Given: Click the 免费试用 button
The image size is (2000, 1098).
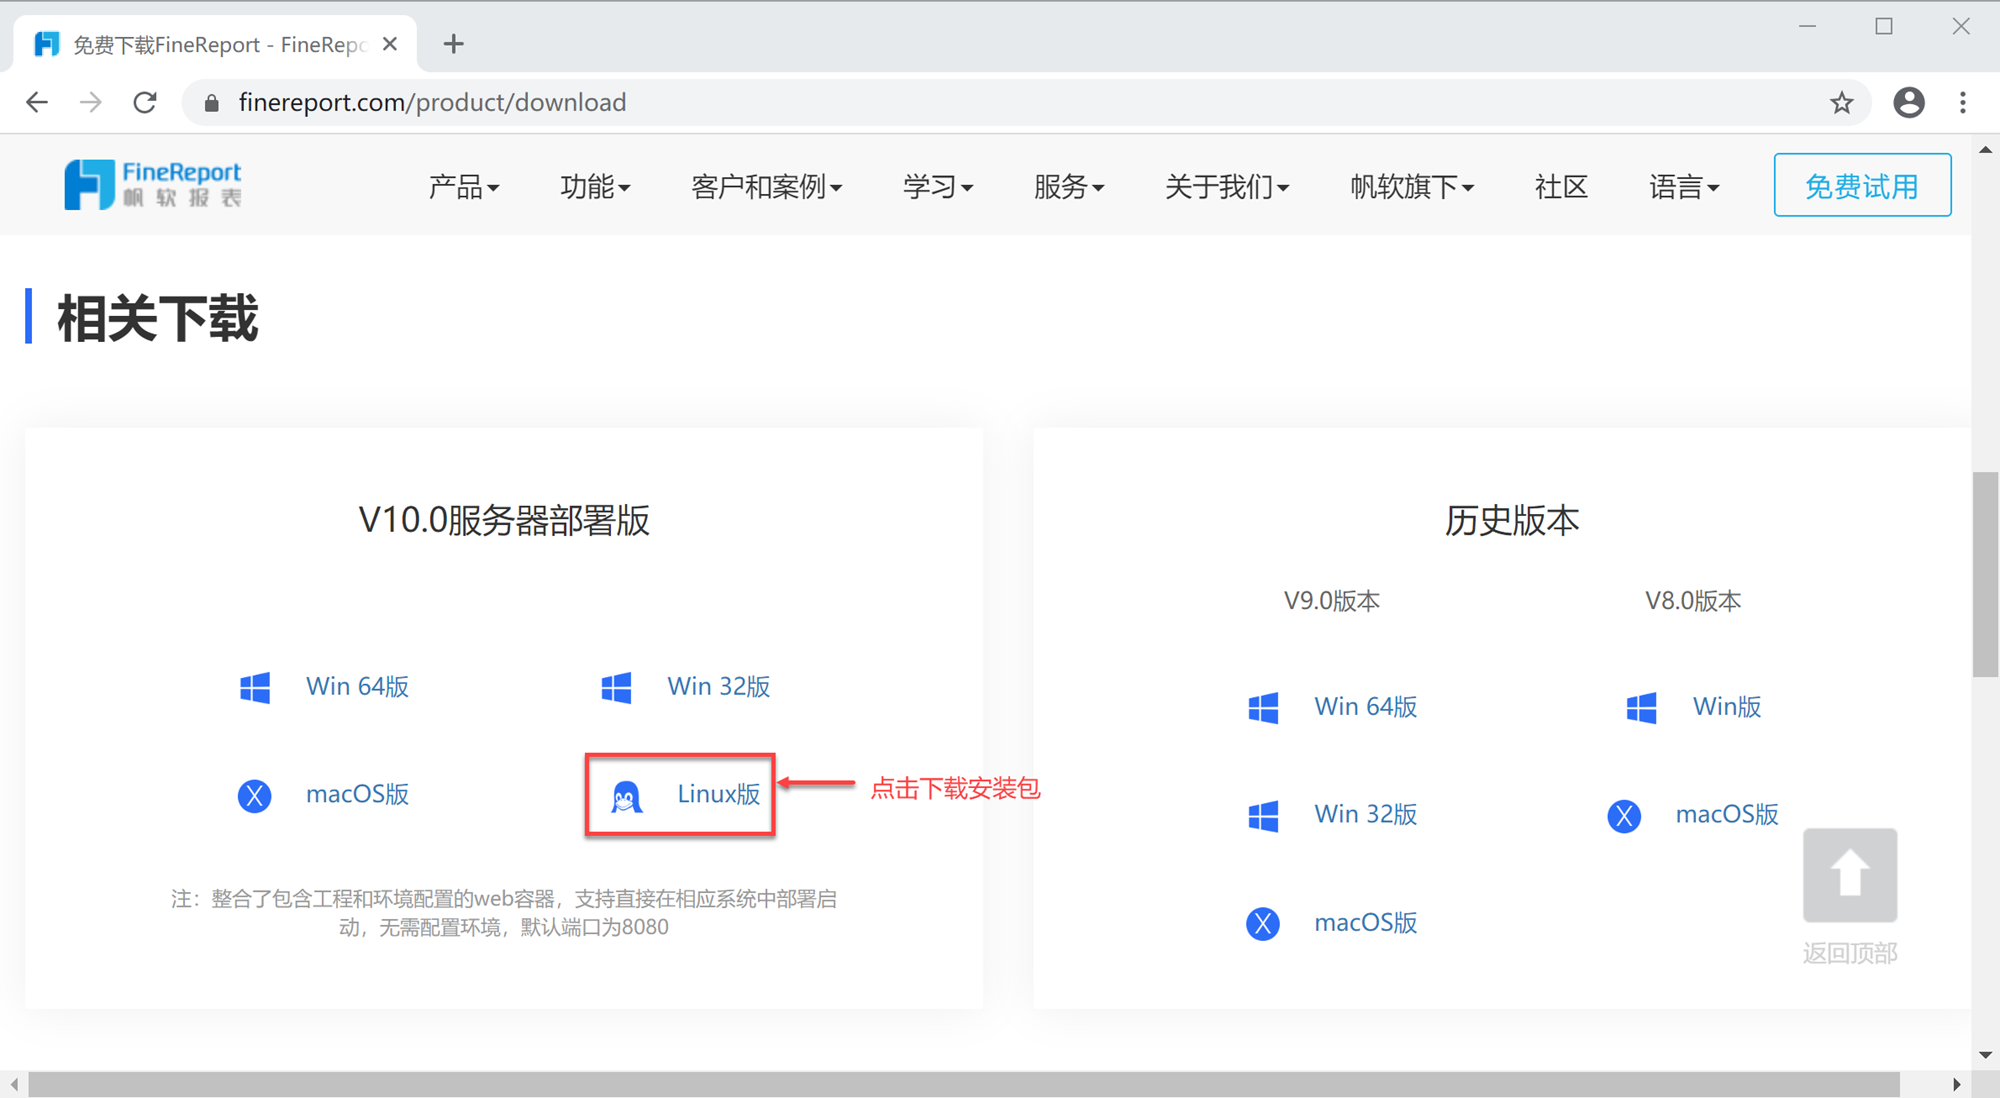Looking at the screenshot, I should point(1861,185).
